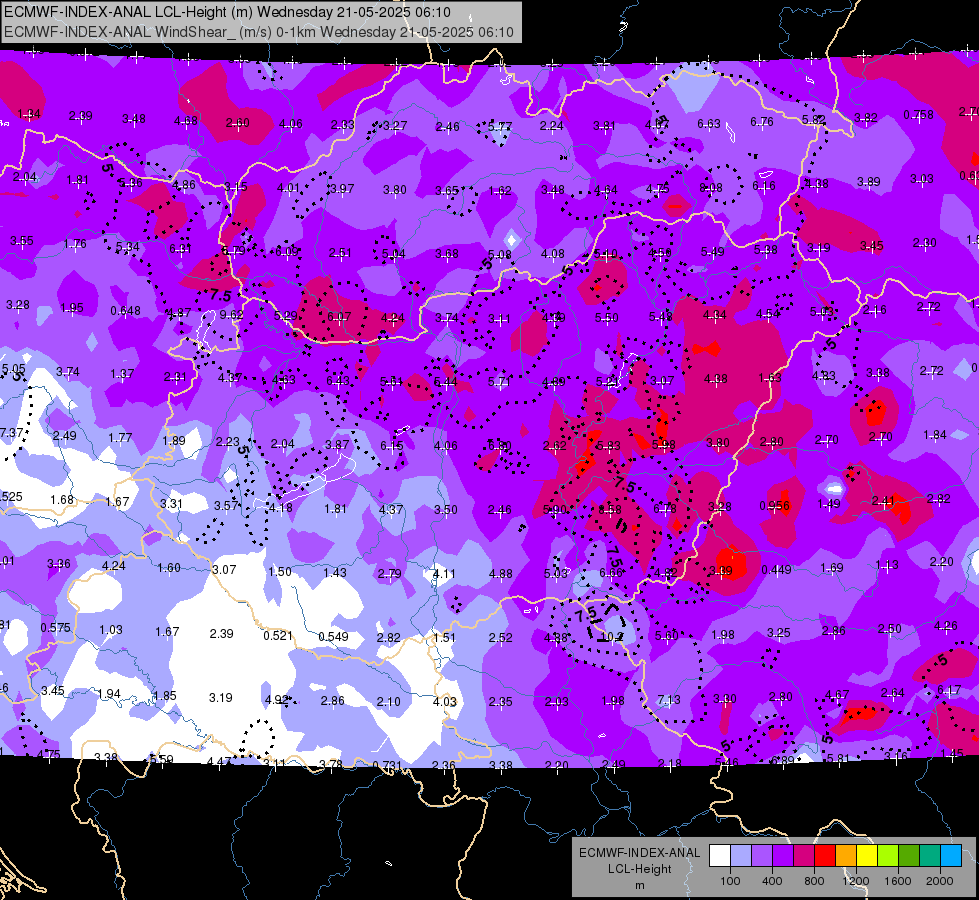Click ECMWF-INDEX-ANAL text in the legend
This screenshot has width=979, height=900.
[x=639, y=853]
